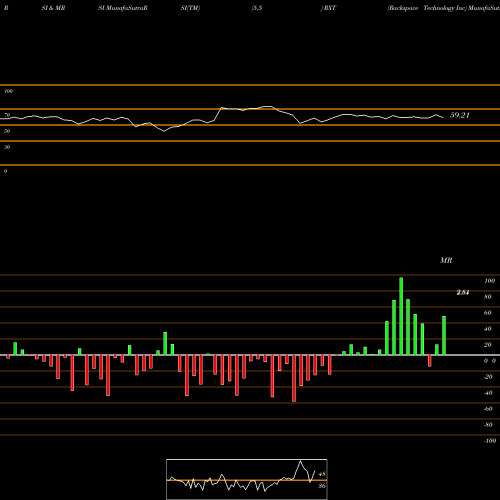Viewport: 500px width, 500px height.
Task: Click the 48 label in mini chart
Action: tap(322, 474)
